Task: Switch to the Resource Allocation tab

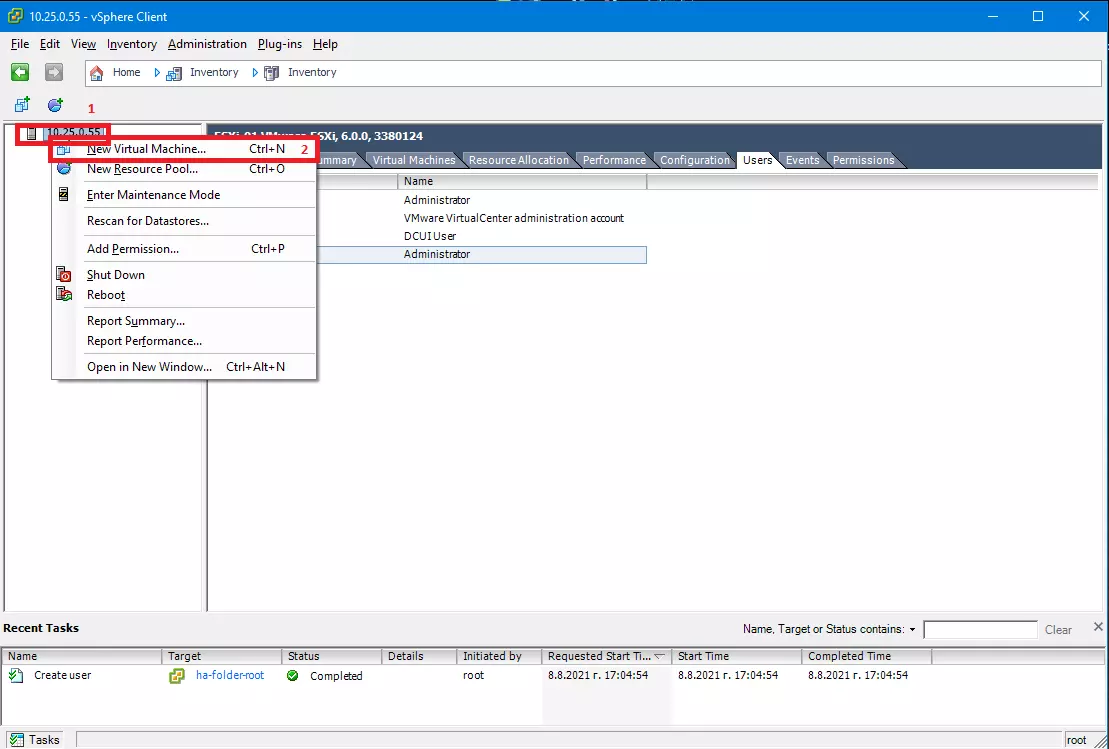Action: (x=518, y=160)
